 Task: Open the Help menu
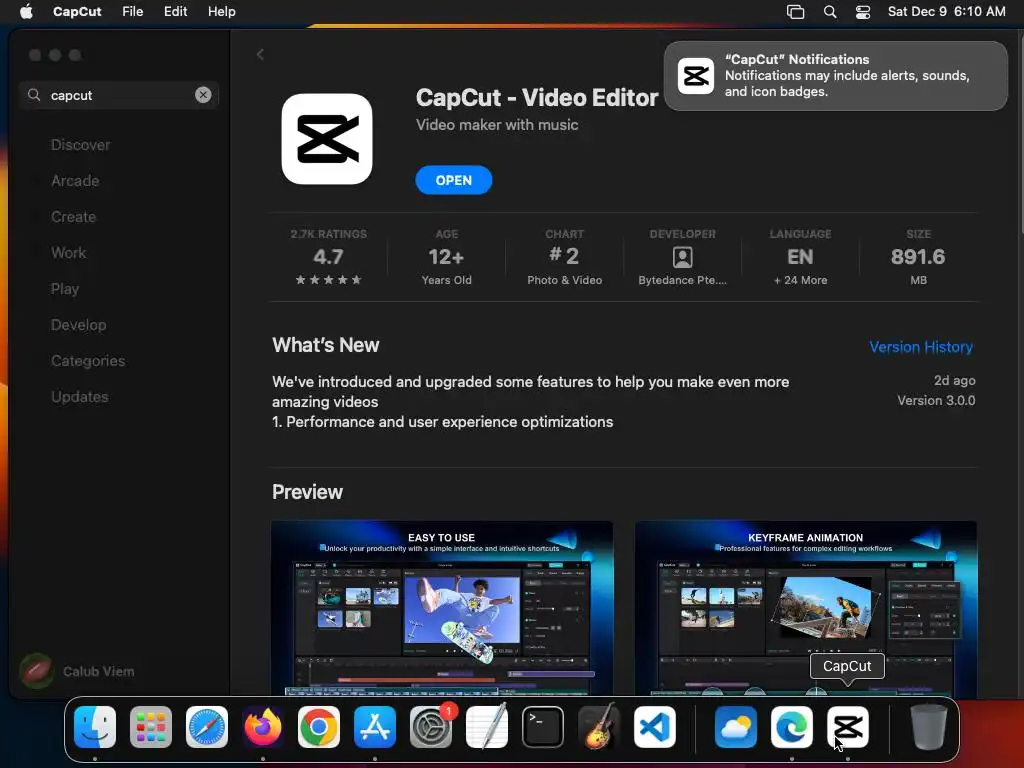221,11
